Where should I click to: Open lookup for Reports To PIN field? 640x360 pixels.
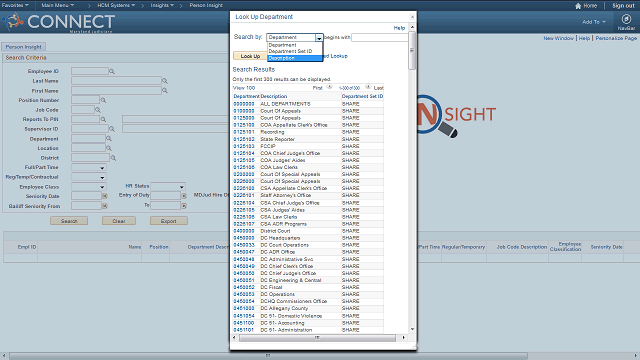click(x=103, y=119)
